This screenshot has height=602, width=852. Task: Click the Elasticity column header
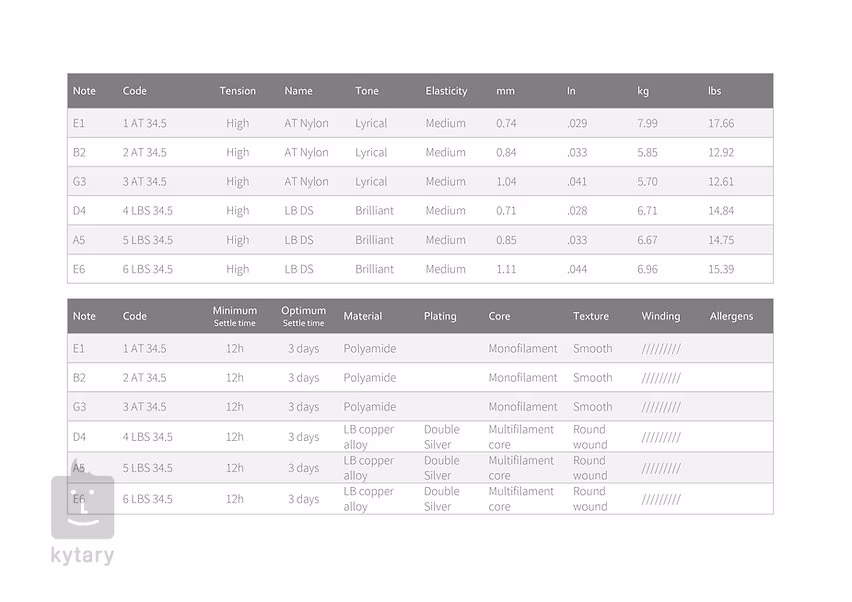point(446,91)
